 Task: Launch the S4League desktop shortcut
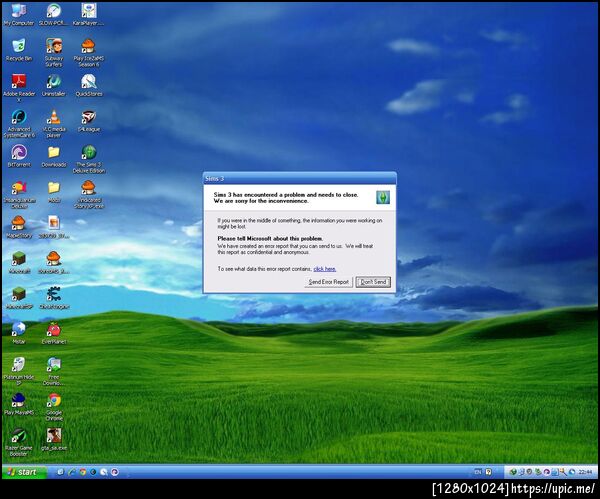click(88, 121)
